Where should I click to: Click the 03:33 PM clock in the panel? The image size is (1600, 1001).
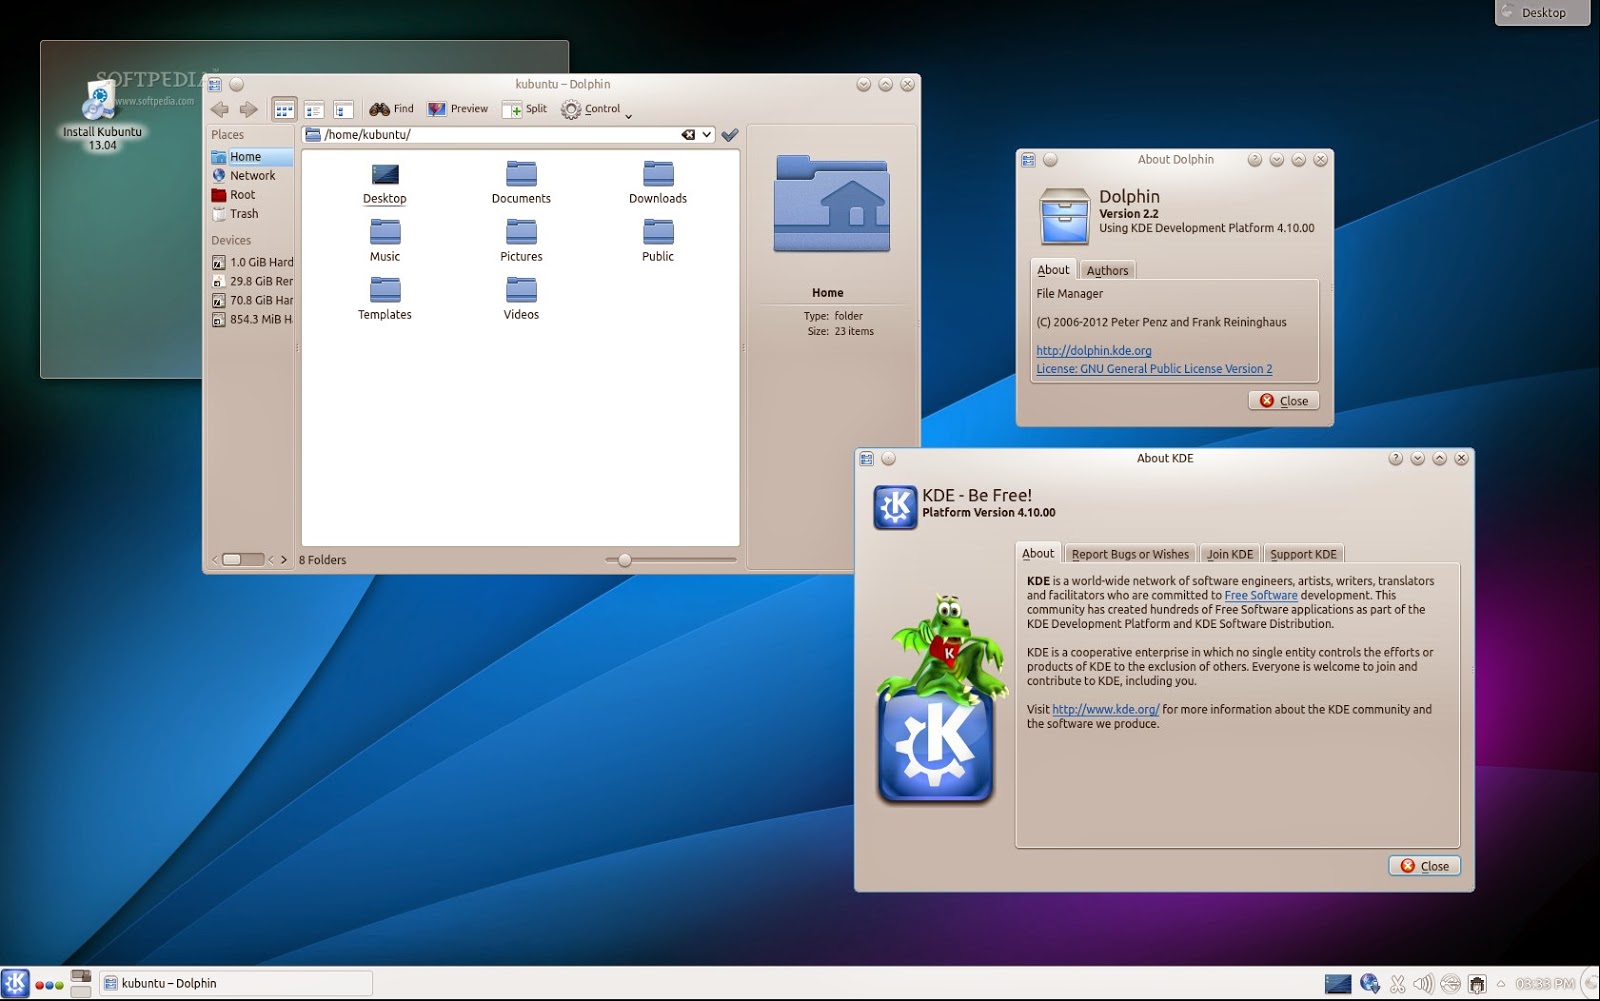tap(1545, 984)
